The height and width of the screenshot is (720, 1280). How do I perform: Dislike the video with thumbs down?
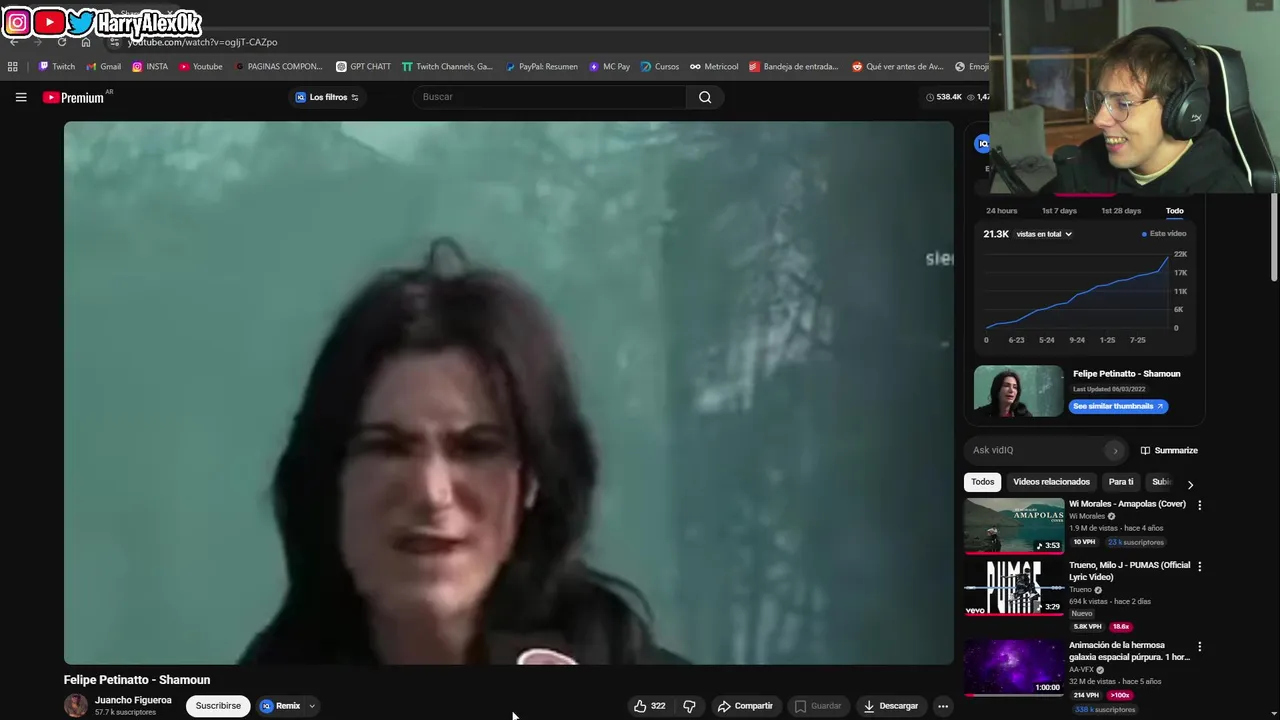point(689,706)
